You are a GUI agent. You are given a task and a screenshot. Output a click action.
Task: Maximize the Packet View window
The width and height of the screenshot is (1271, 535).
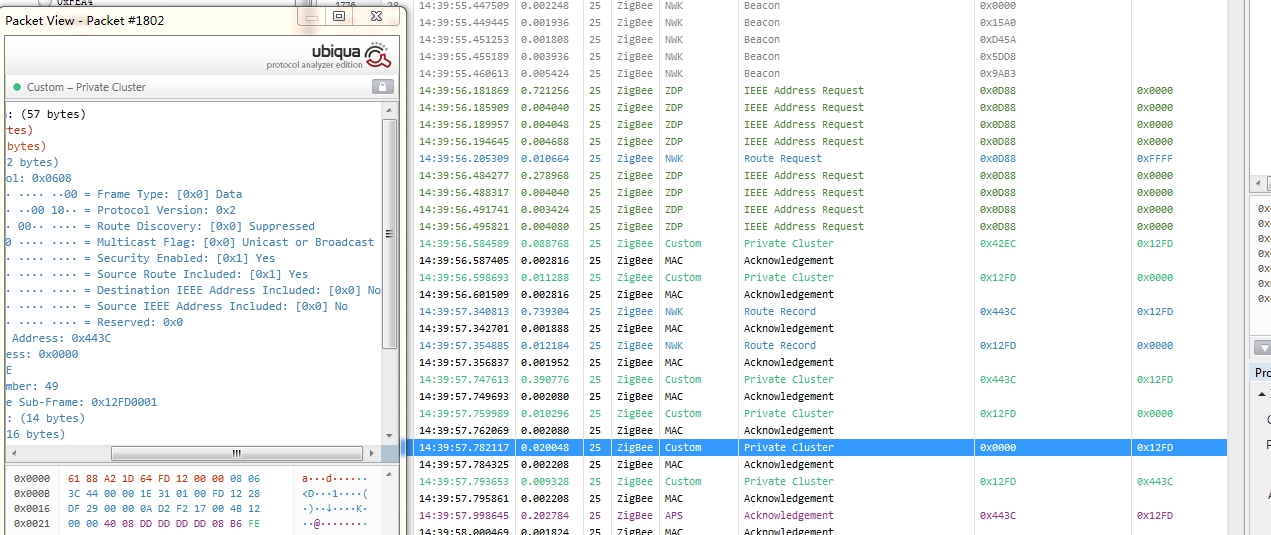(339, 16)
